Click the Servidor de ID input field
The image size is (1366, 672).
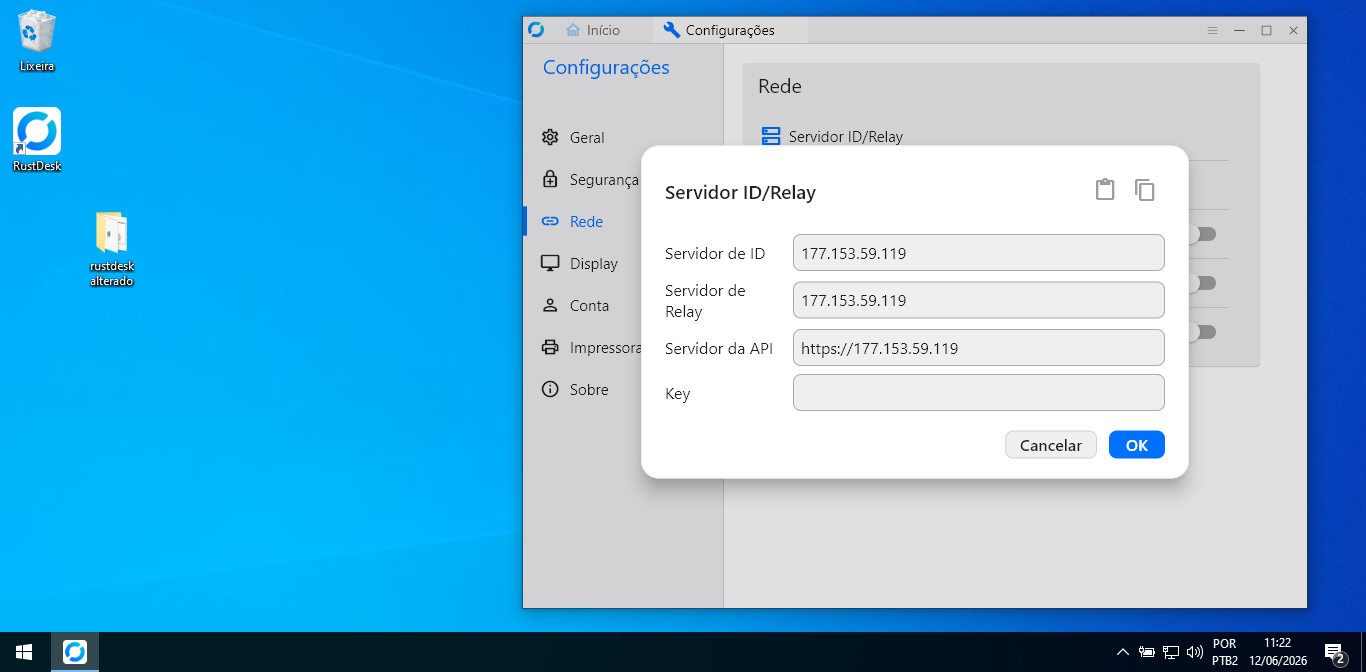point(979,253)
